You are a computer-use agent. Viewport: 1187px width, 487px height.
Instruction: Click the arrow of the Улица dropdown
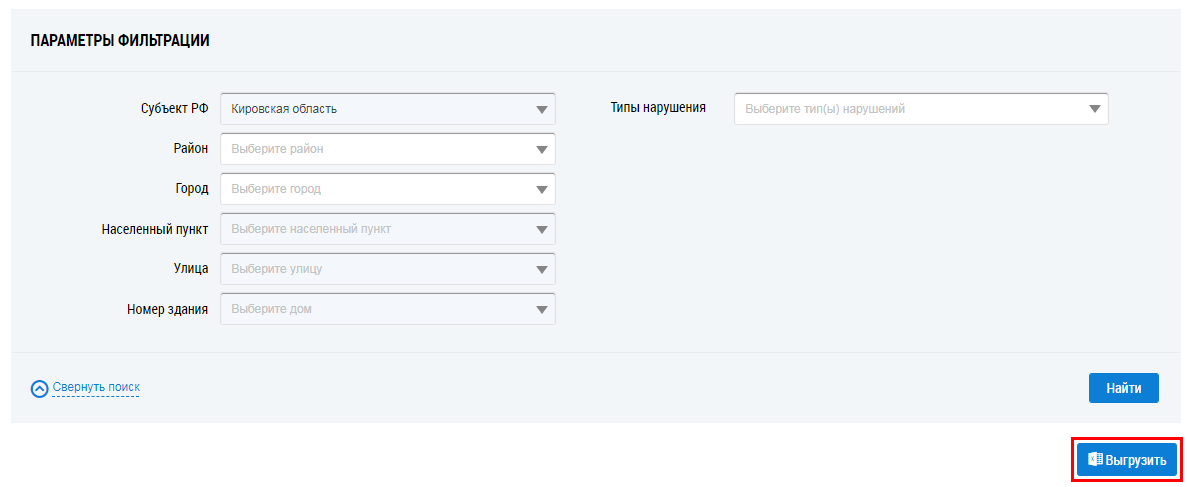pyautogui.click(x=541, y=269)
